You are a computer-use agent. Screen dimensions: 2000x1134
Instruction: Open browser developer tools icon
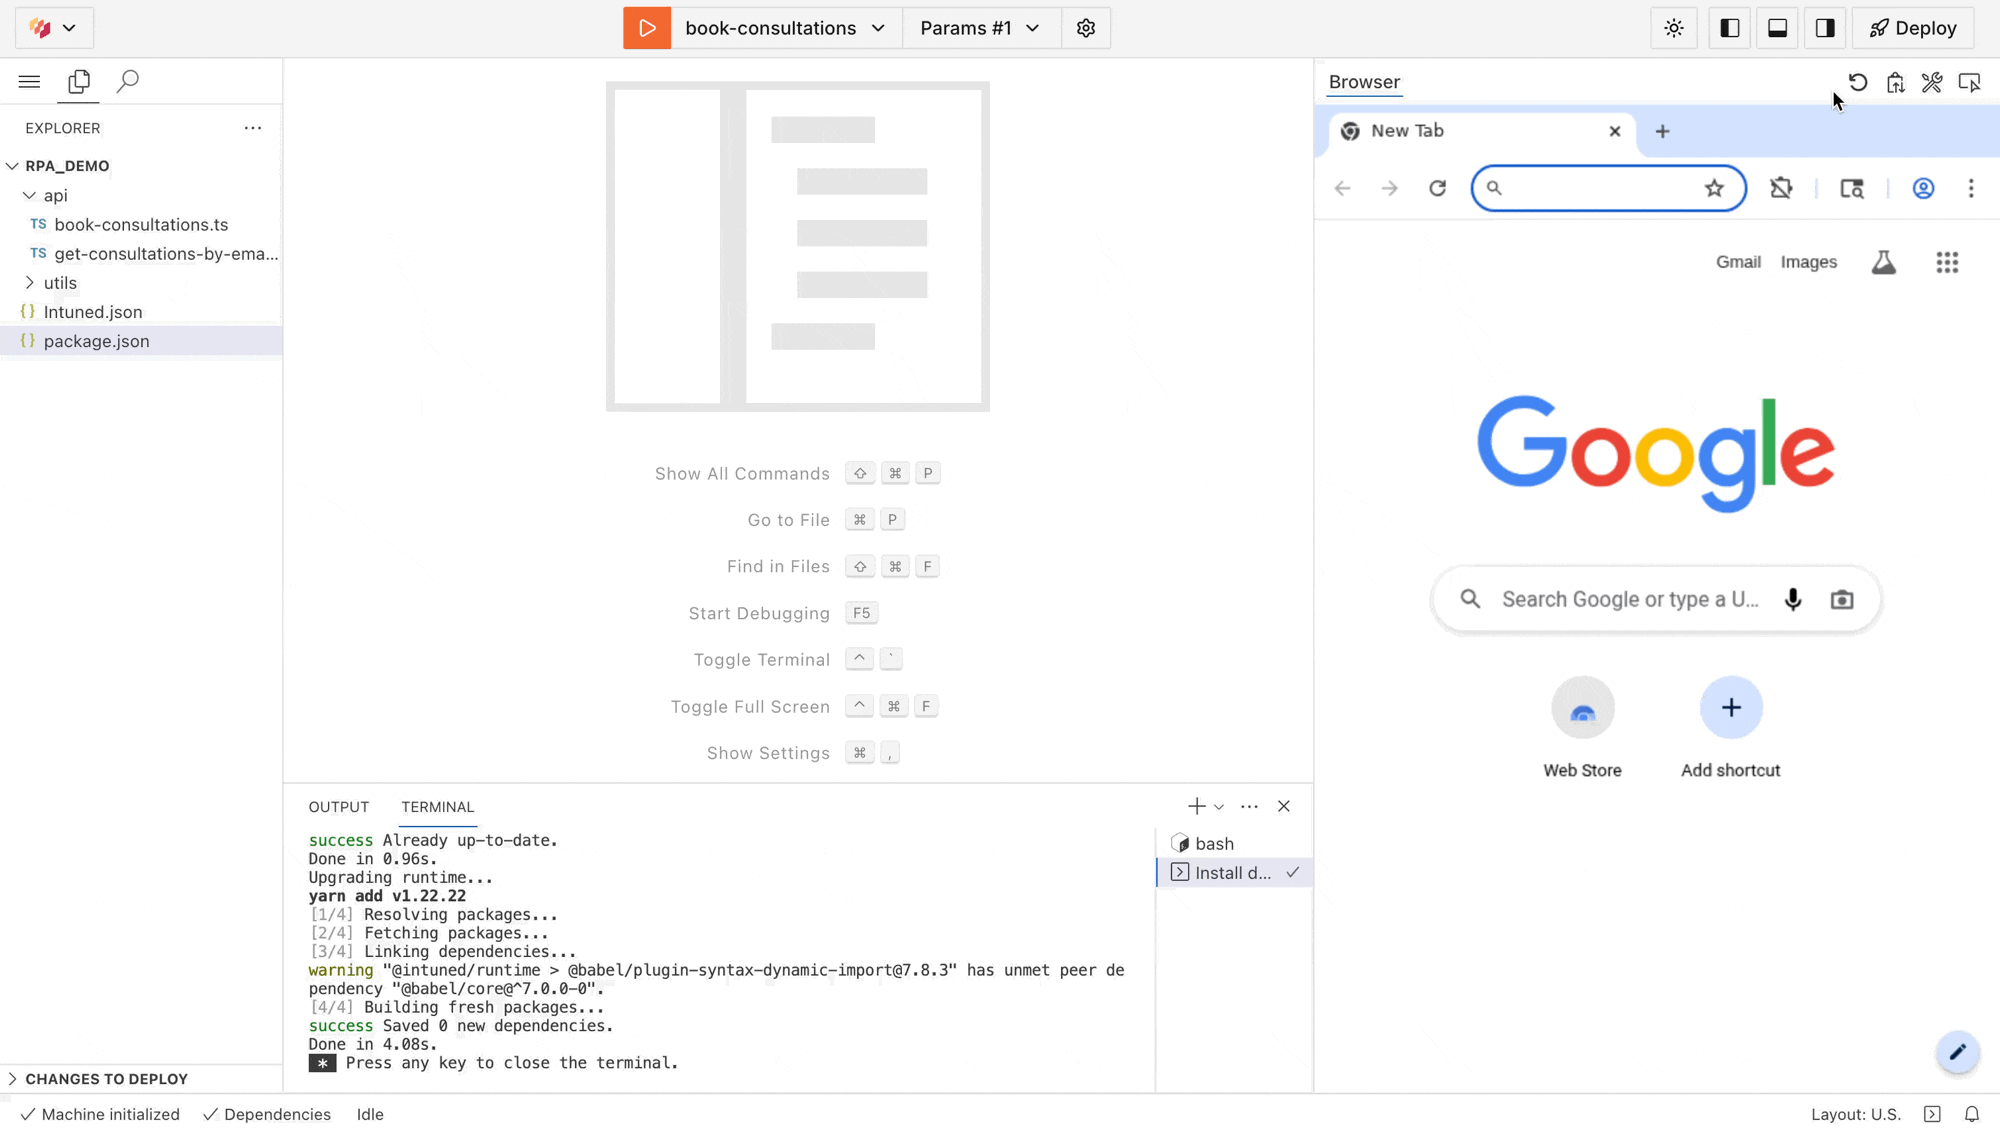[x=1932, y=82]
